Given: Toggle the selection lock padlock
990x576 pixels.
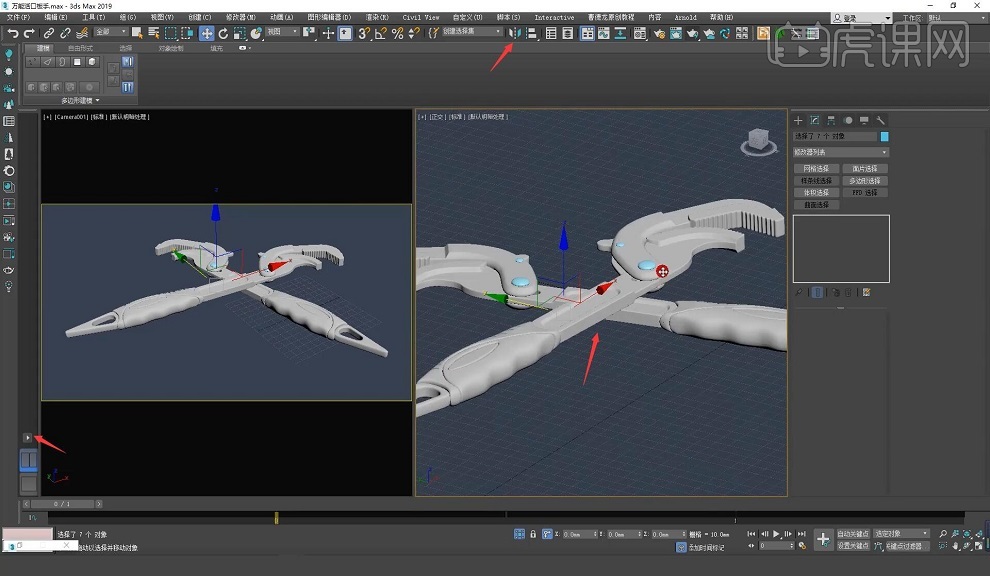Looking at the screenshot, I should point(532,534).
